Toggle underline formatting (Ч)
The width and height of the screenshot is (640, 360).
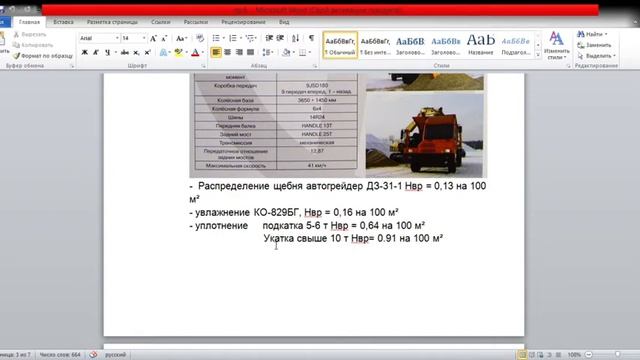point(108,52)
